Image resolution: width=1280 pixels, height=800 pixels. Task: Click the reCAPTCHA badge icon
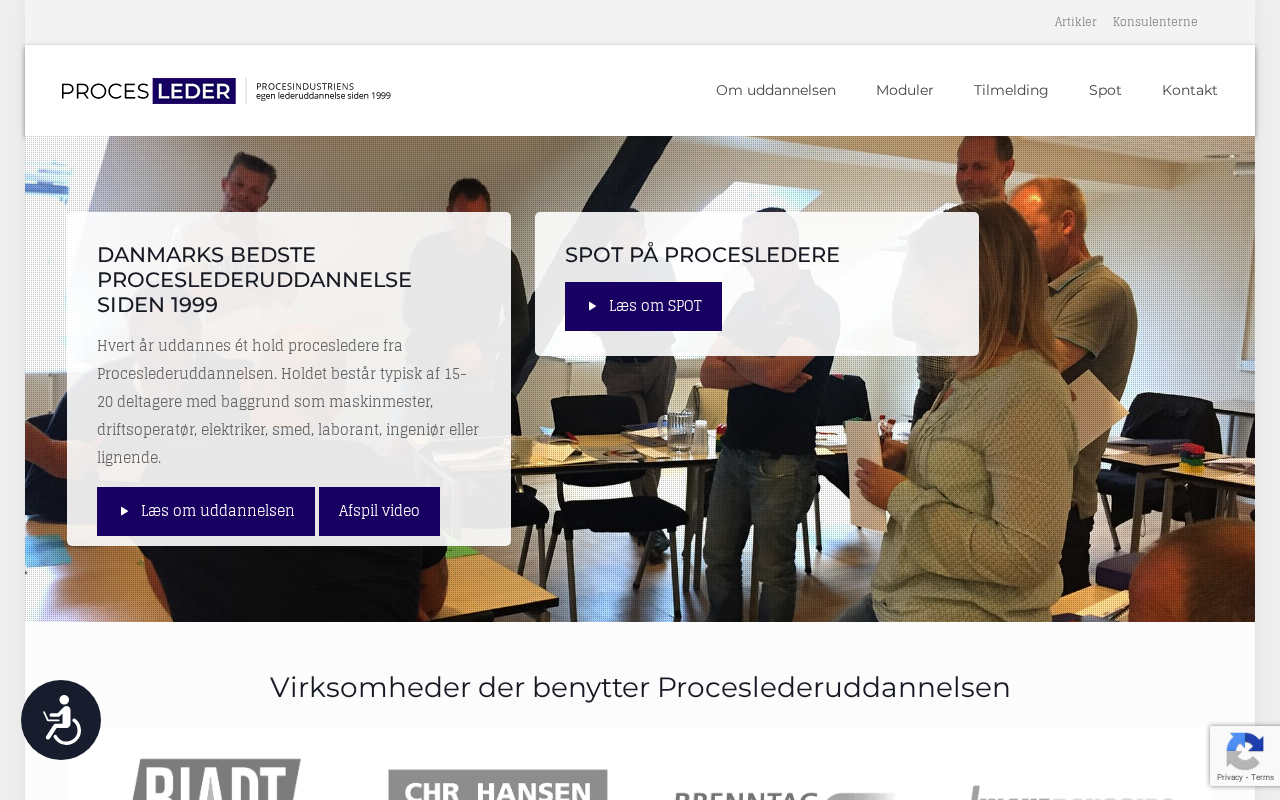tap(1244, 752)
